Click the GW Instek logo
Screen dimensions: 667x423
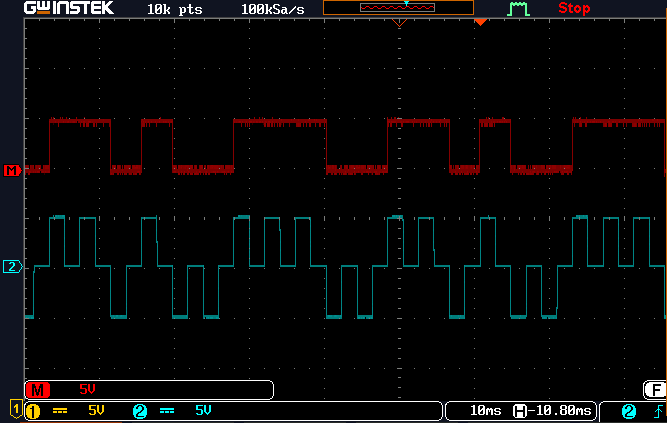click(x=69, y=8)
